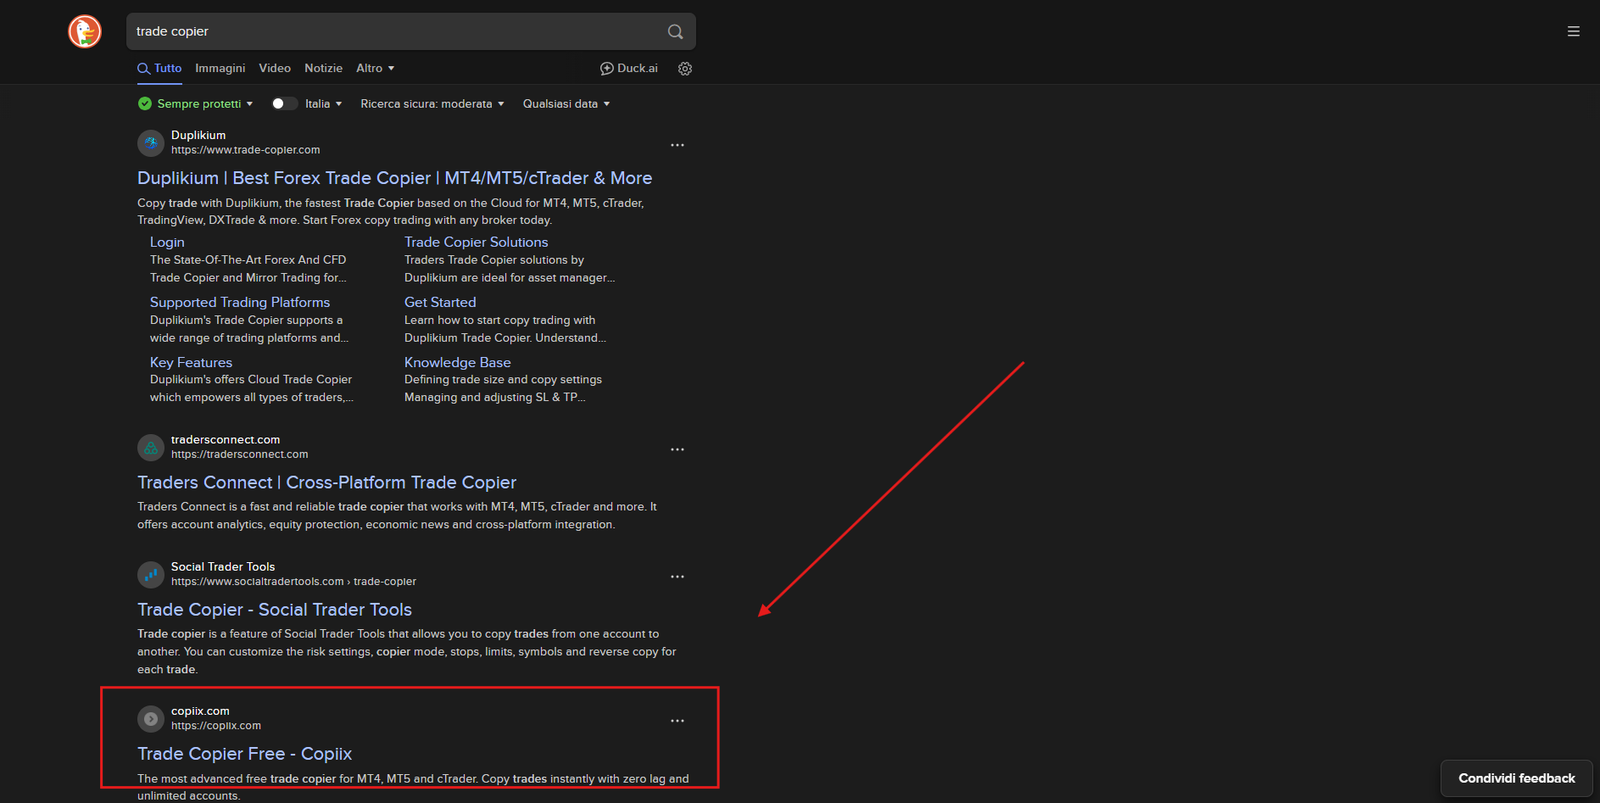The height and width of the screenshot is (803, 1600).
Task: Switch to the Immagini tab
Action: [x=220, y=69]
